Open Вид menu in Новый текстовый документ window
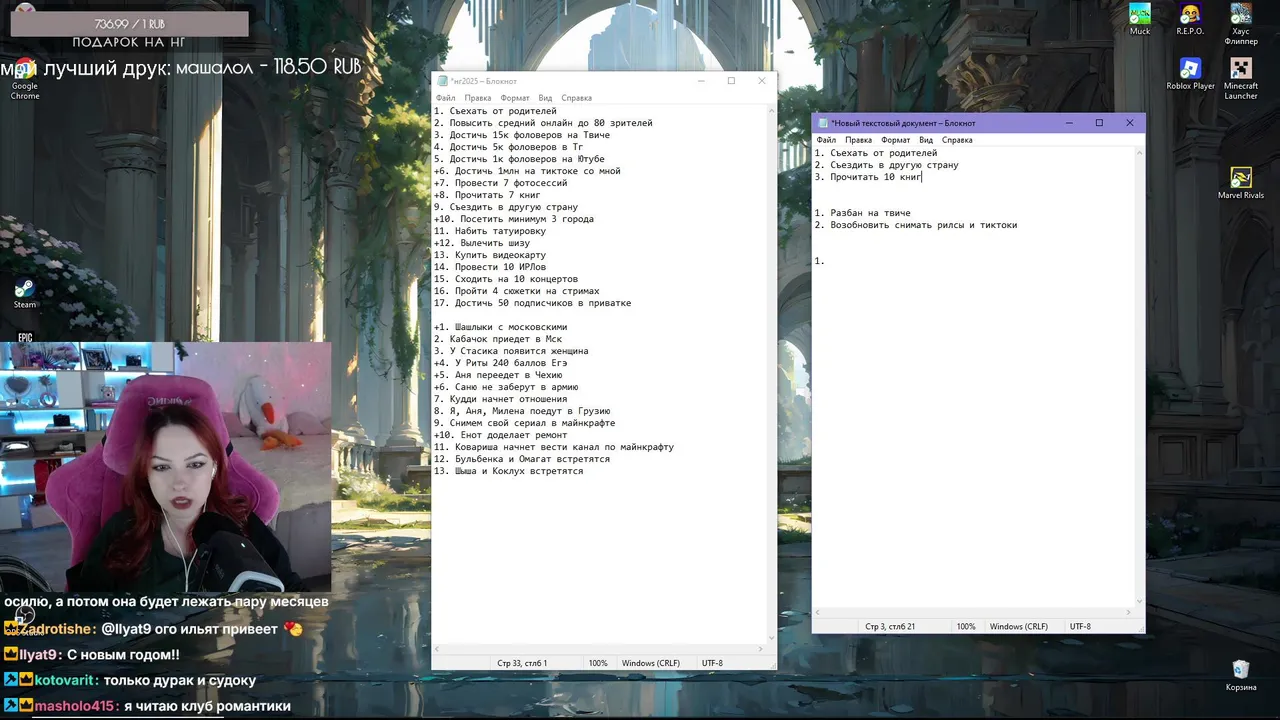Screen dimensions: 1280x720 [x=926, y=140]
